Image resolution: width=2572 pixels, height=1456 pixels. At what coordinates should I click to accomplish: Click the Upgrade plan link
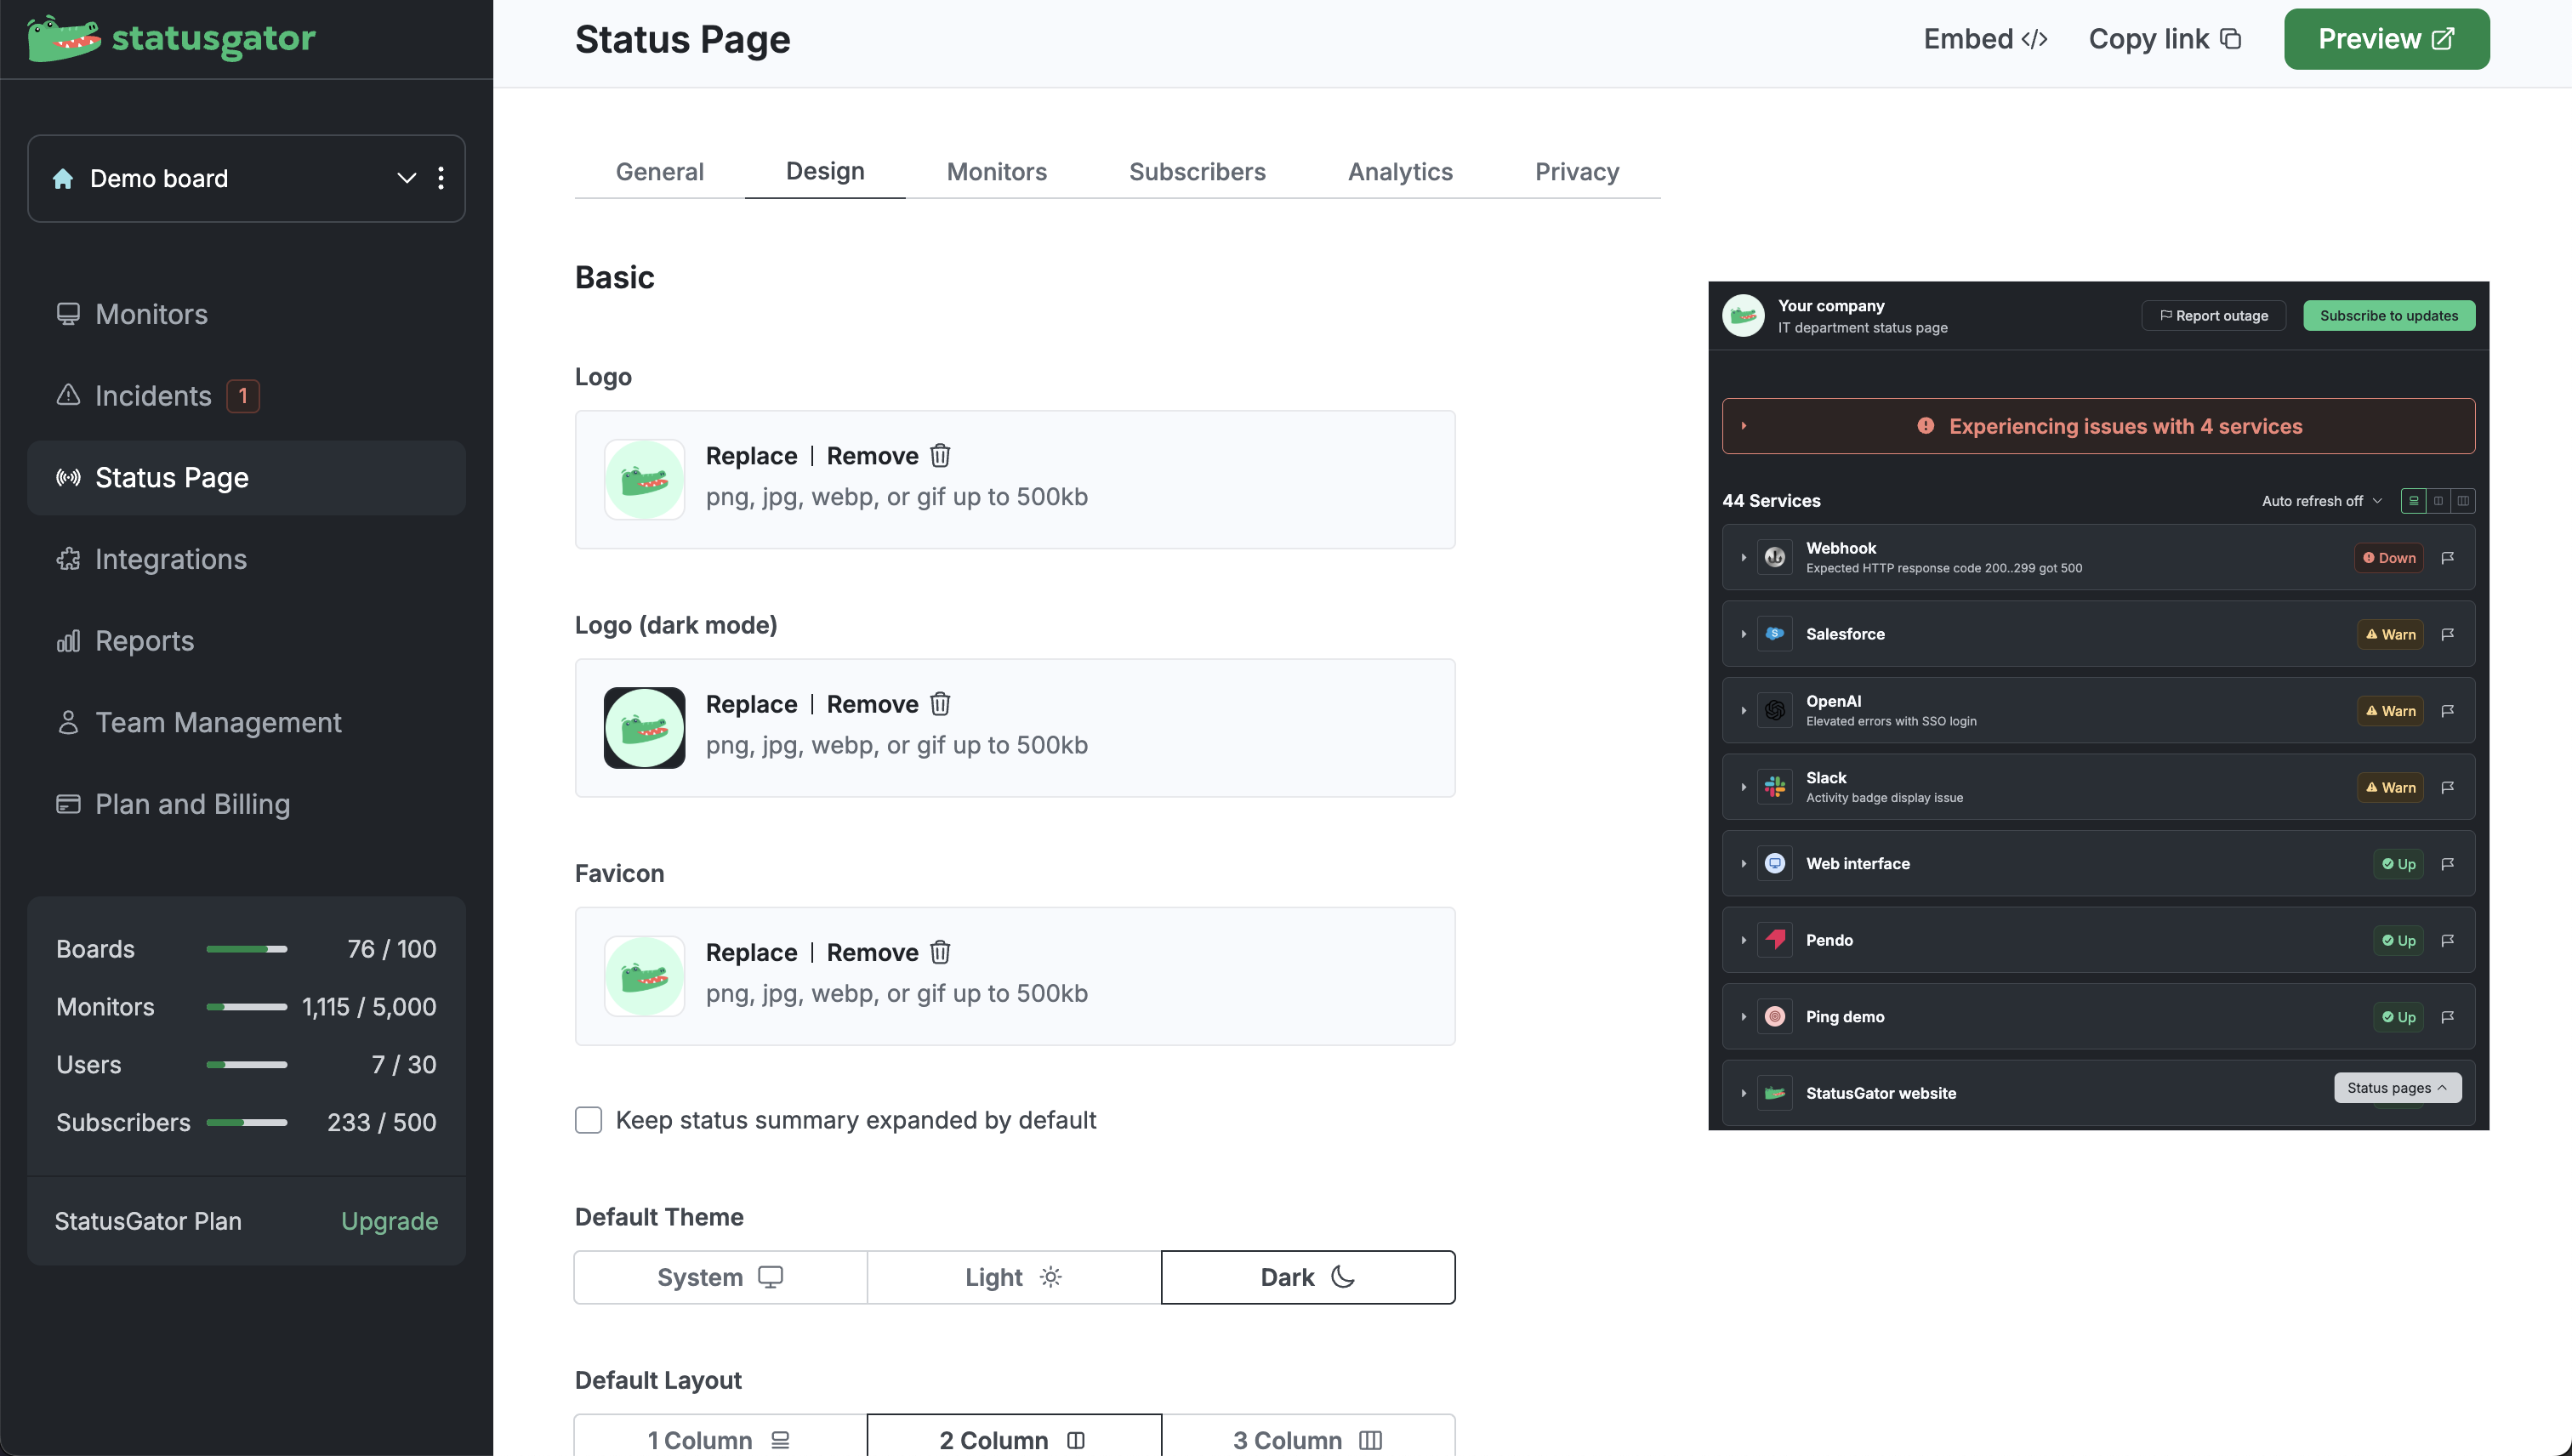click(389, 1221)
